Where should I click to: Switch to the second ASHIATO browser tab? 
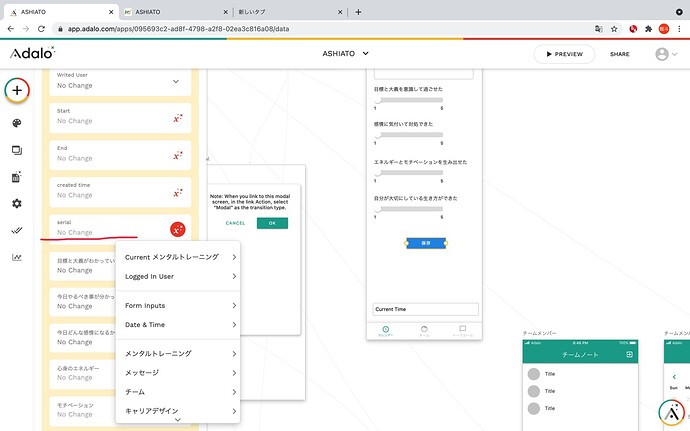(176, 12)
